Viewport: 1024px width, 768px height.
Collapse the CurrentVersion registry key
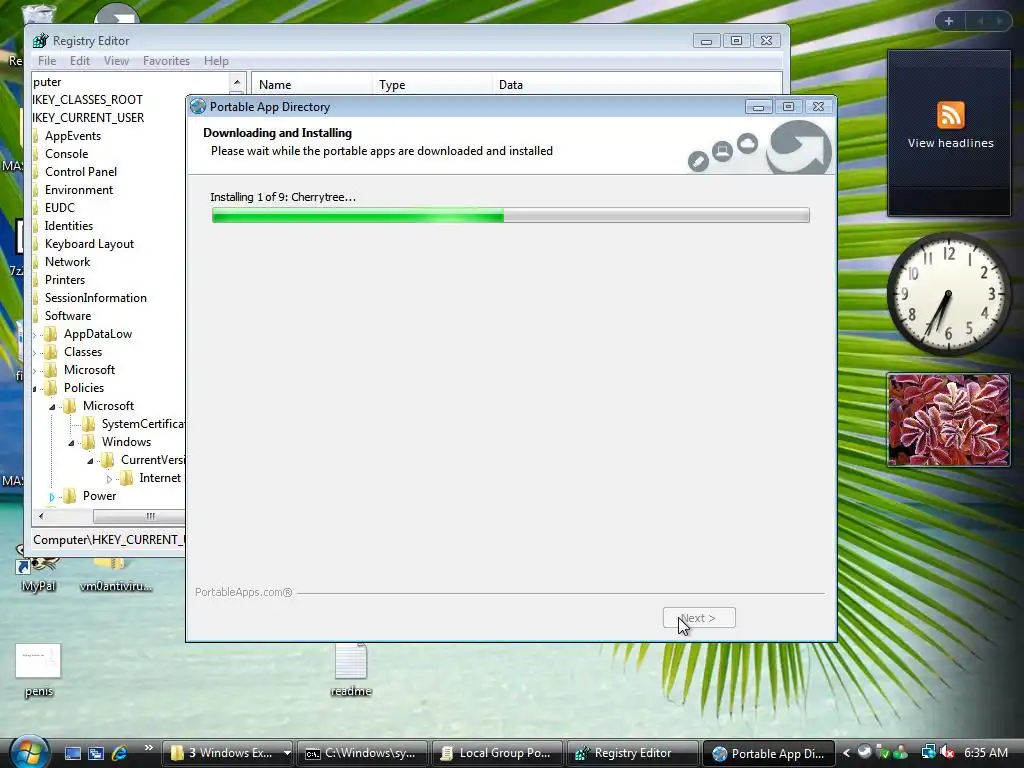tap(90, 461)
